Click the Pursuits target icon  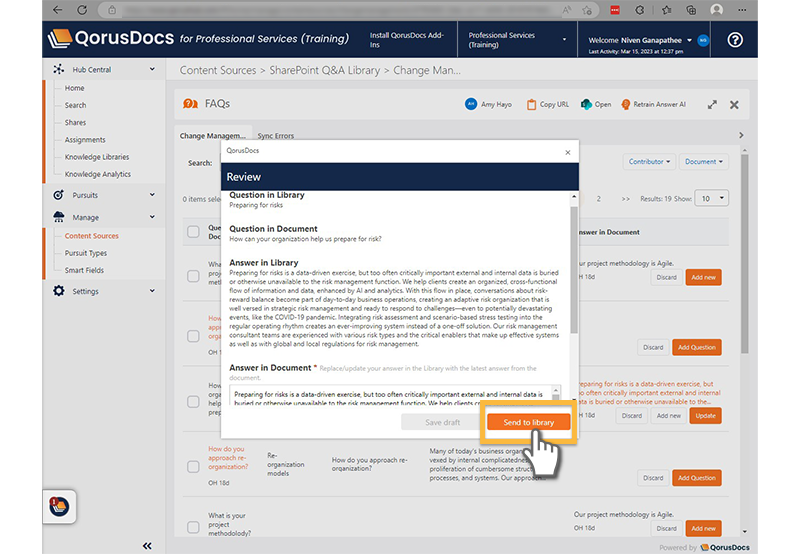(59, 195)
